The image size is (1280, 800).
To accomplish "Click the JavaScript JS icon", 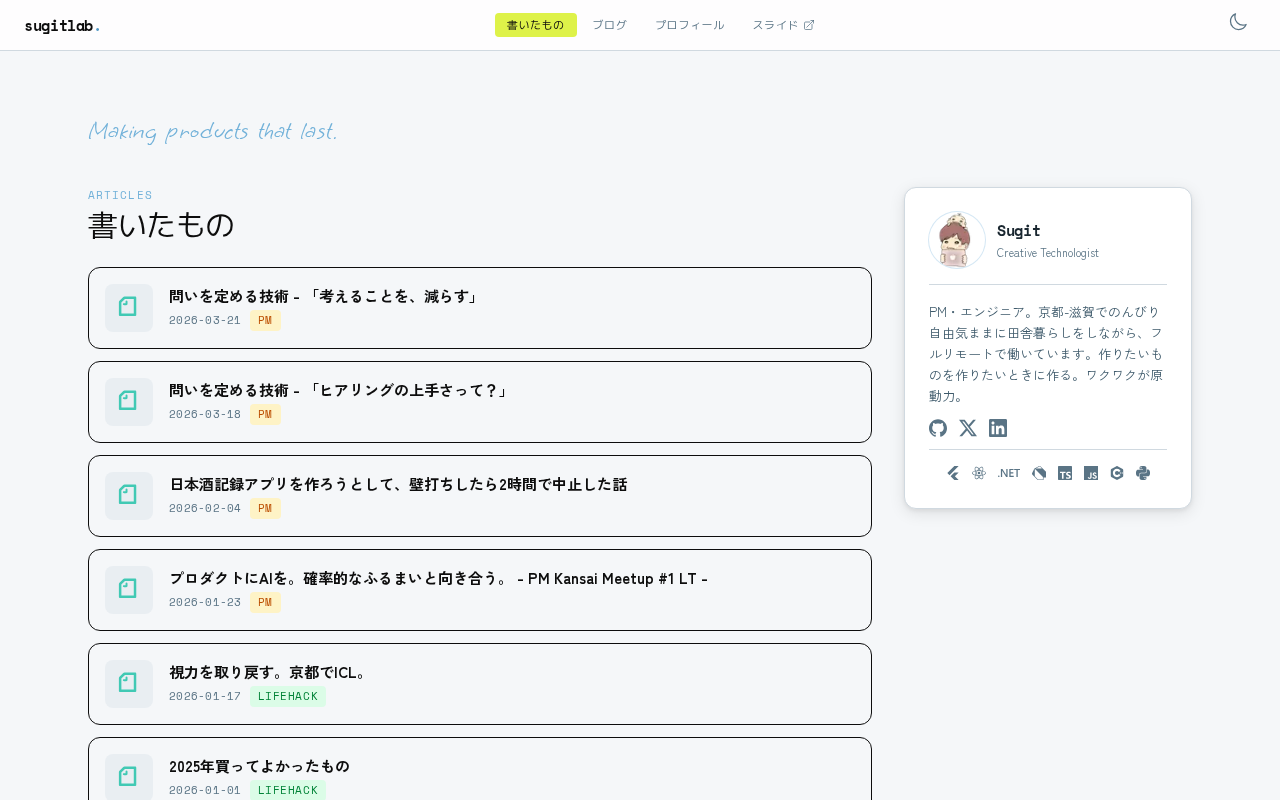I will [1091, 473].
